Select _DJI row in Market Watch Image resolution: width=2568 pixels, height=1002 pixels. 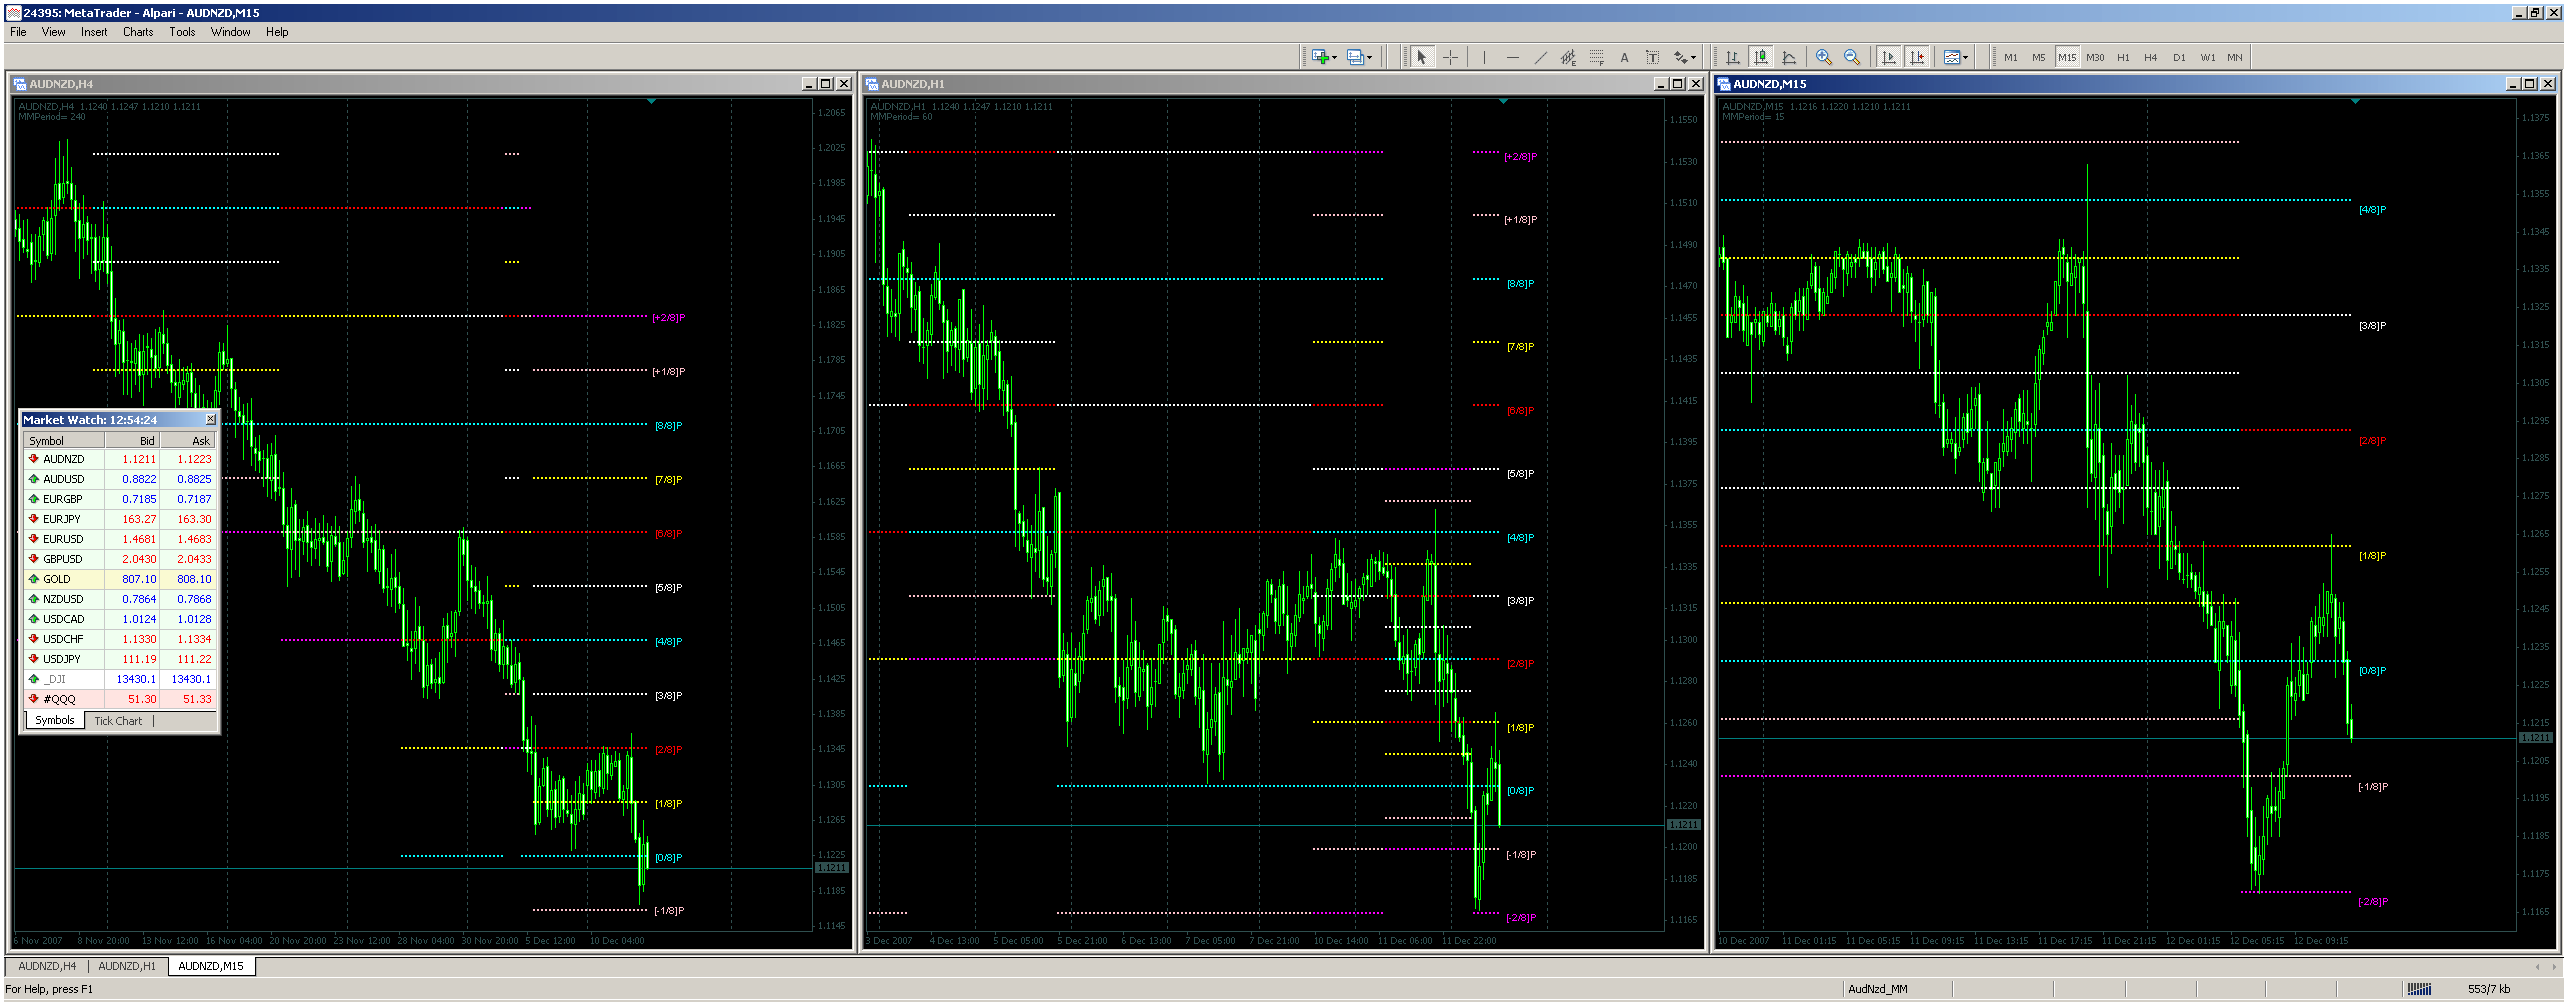[120, 679]
